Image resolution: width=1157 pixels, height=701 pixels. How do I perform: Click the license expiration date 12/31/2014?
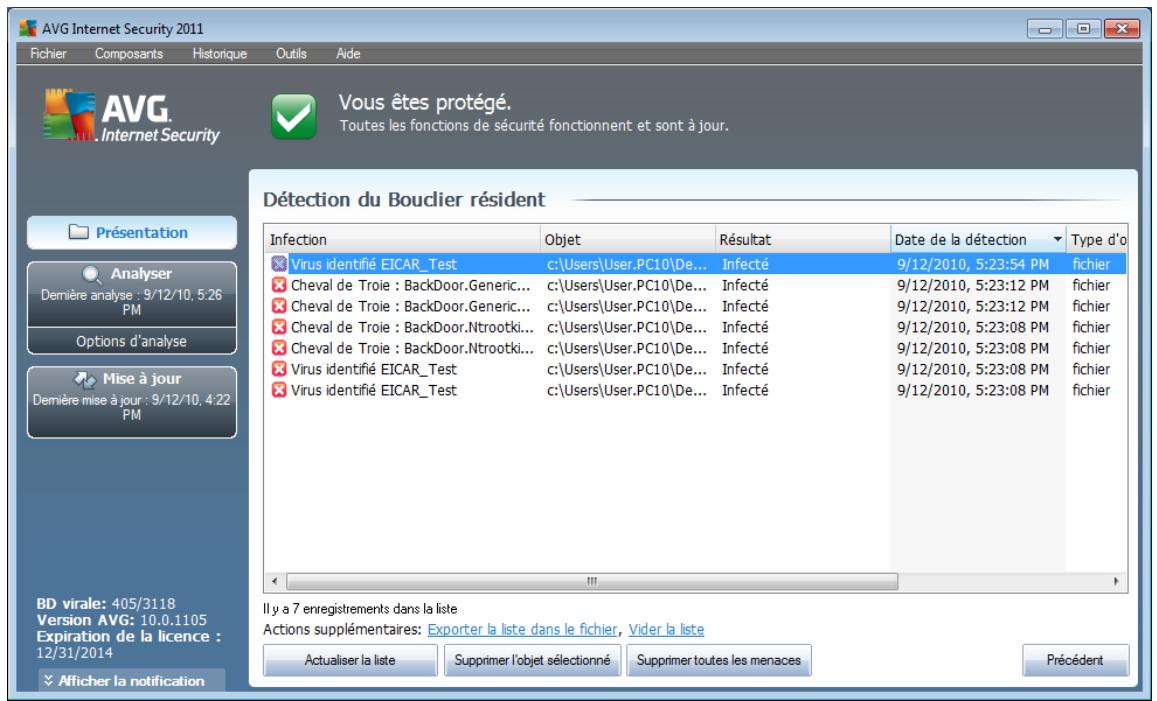[75, 652]
